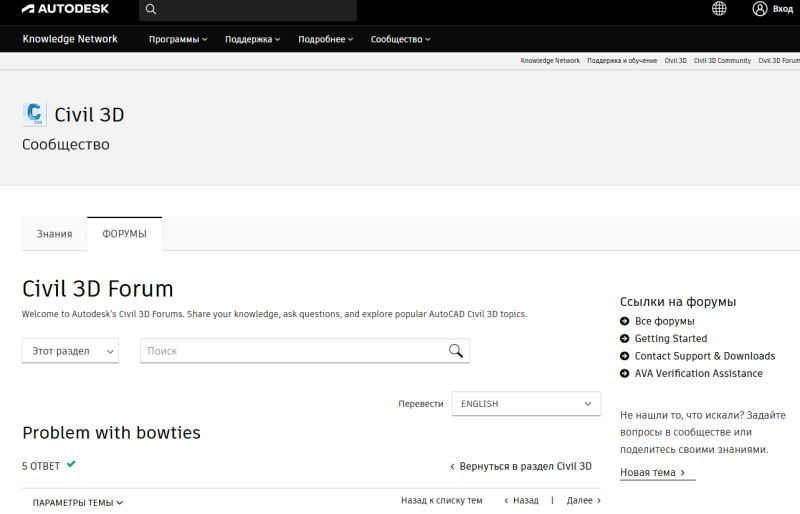The image size is (800, 514).
Task: Open AVA Verification Assistance link
Action: click(x=698, y=373)
